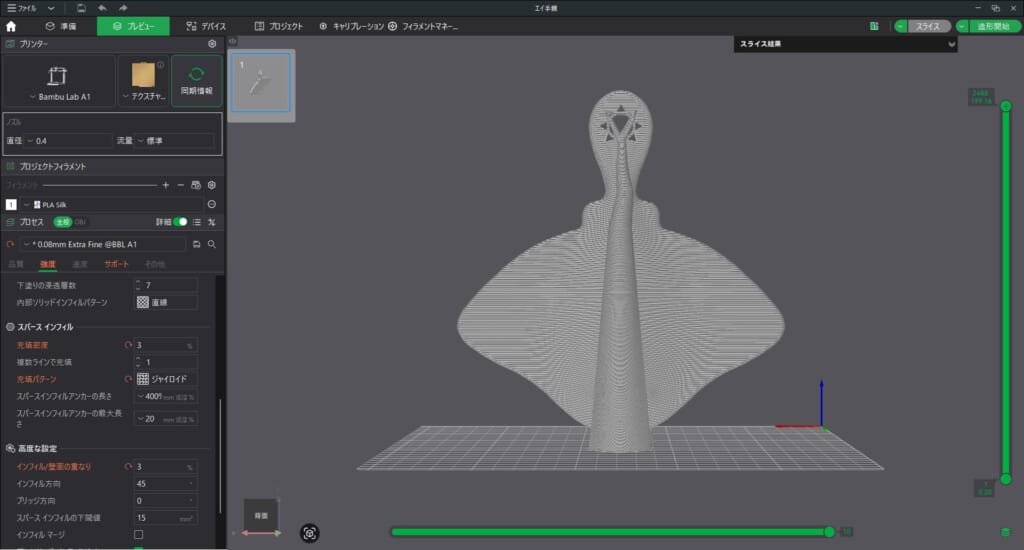Switch to the プレビュー tab
The height and width of the screenshot is (550, 1024).
(133, 26)
